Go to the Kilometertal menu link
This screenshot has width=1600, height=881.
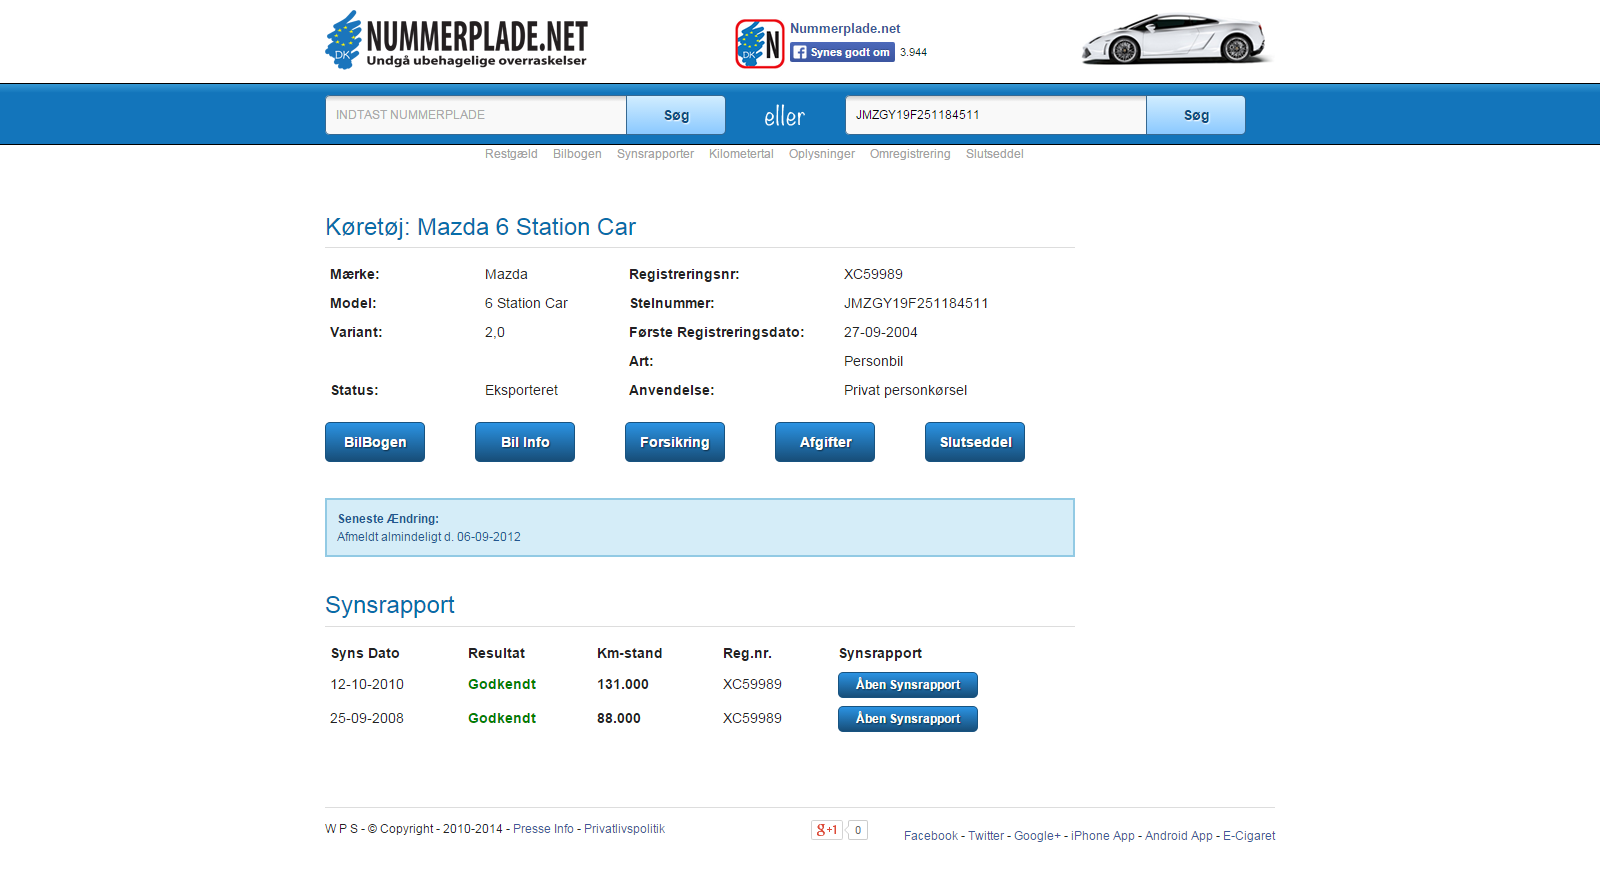[x=741, y=154]
